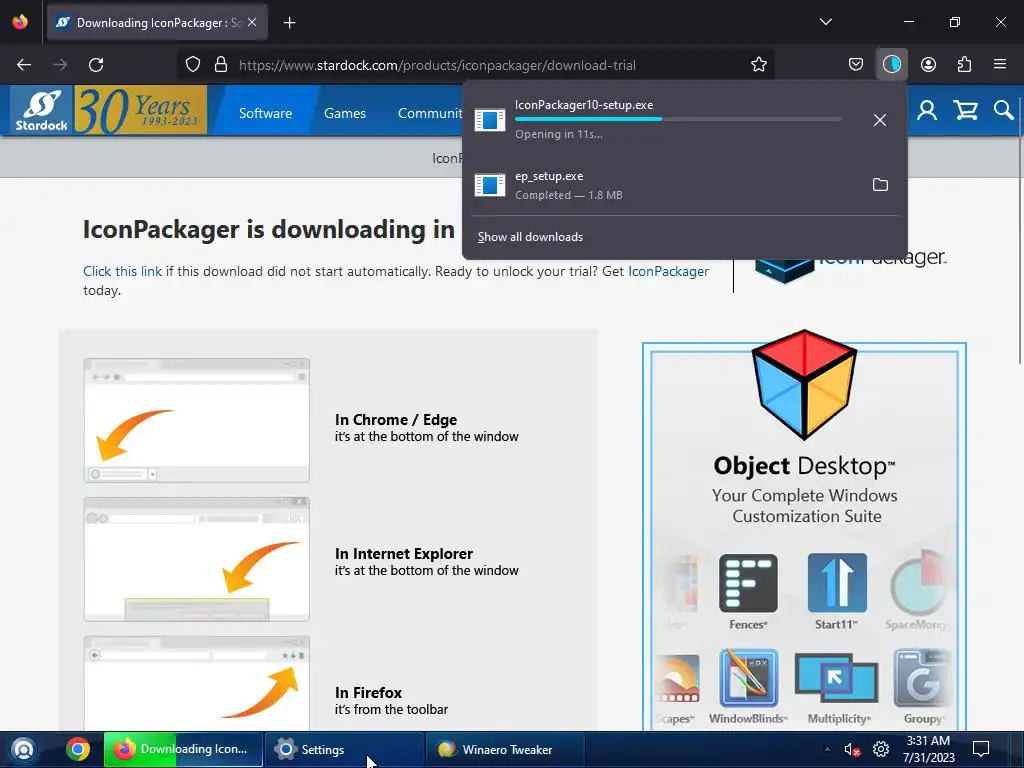Click the IconPackager10-setup.exe download entry

tap(664, 120)
